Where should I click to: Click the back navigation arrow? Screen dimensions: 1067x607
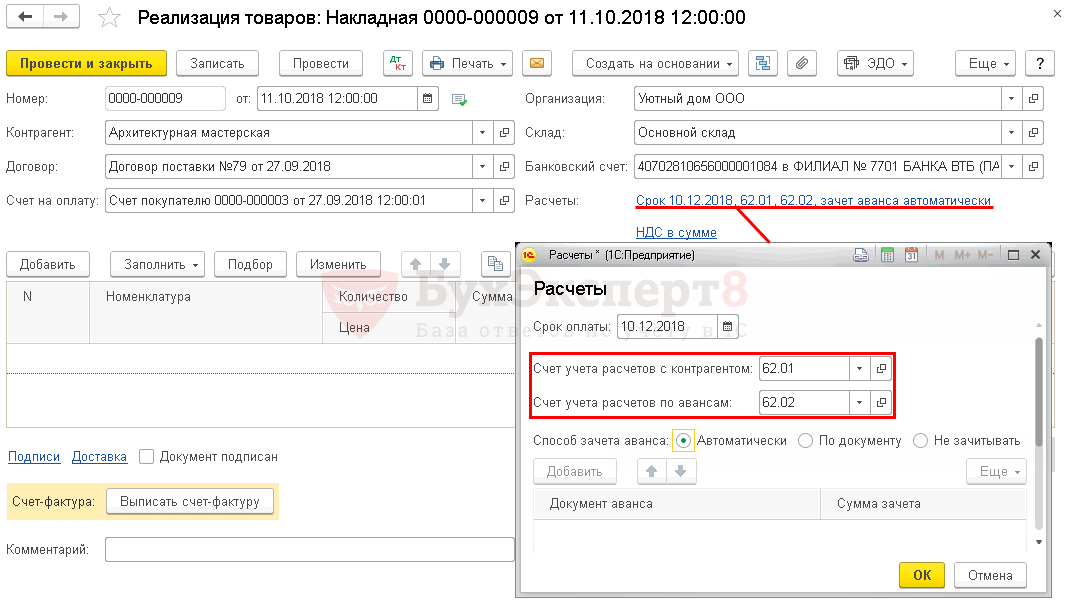[x=25, y=18]
